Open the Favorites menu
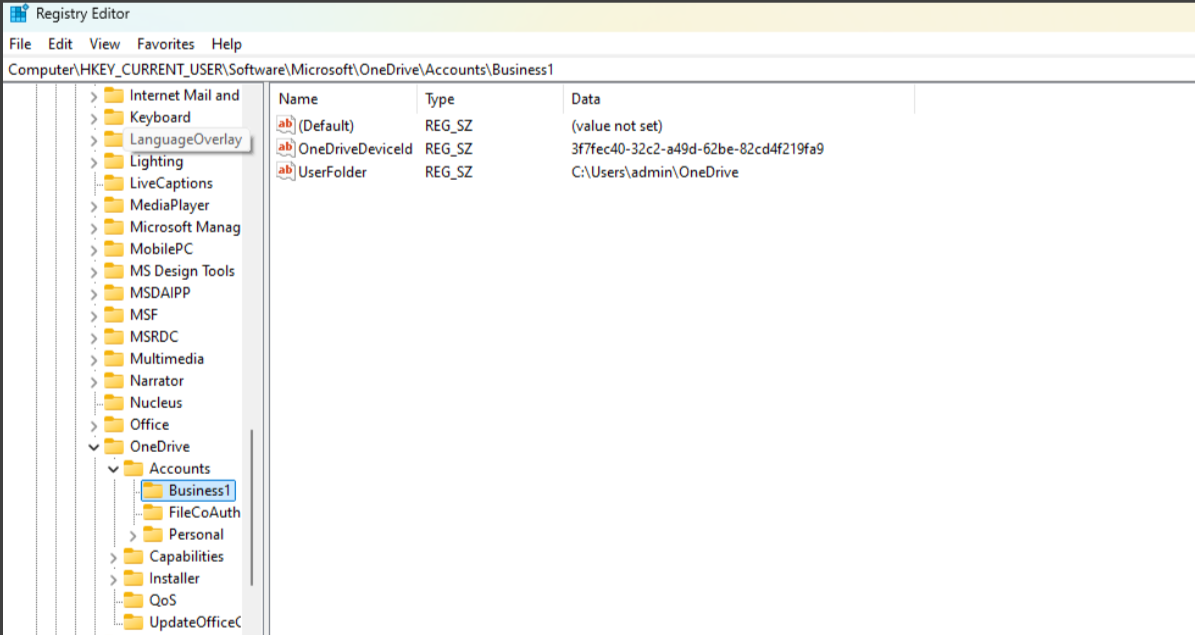The height and width of the screenshot is (635, 1195). pyautogui.click(x=165, y=44)
